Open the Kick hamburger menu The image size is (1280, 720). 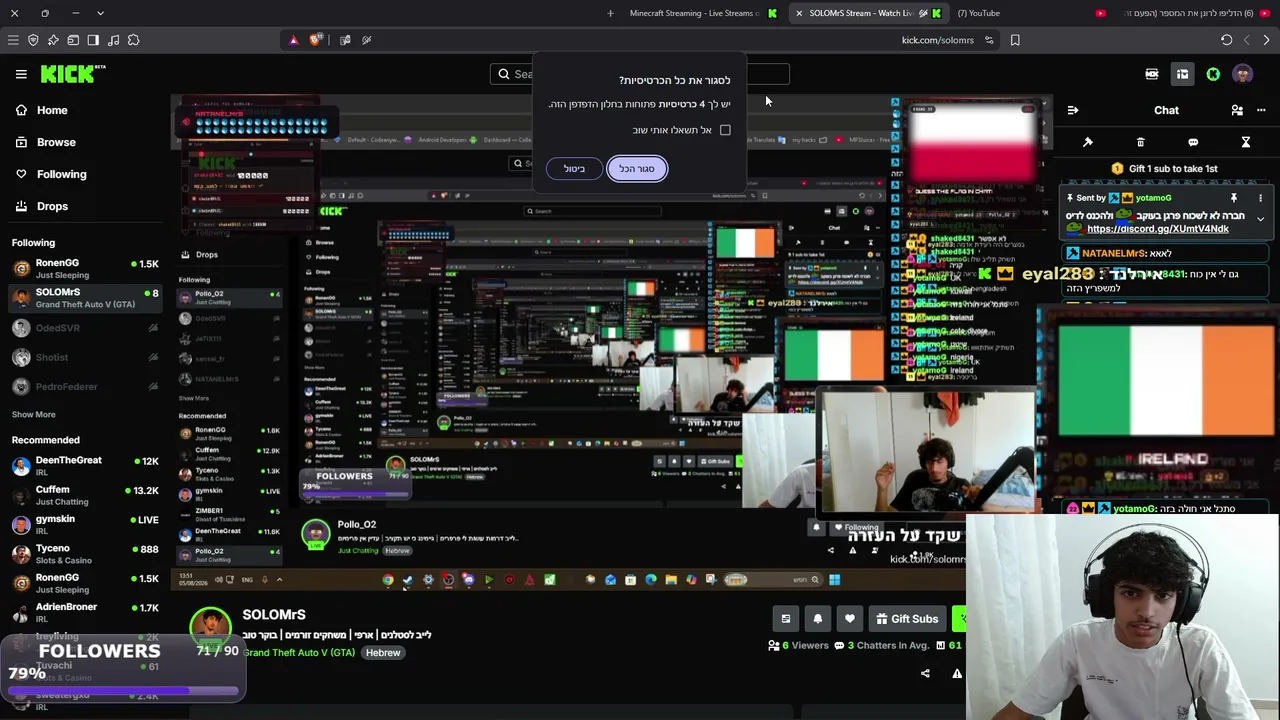click(x=21, y=74)
